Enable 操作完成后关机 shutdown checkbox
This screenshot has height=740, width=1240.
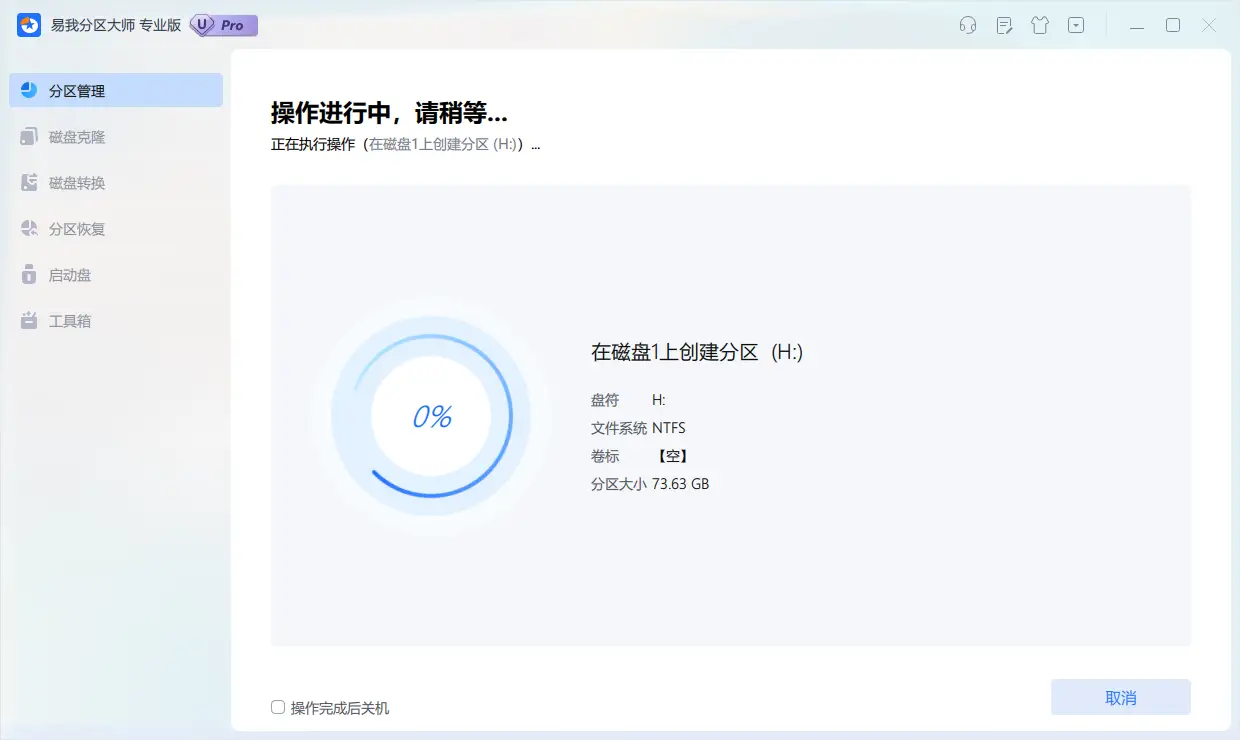tap(277, 707)
